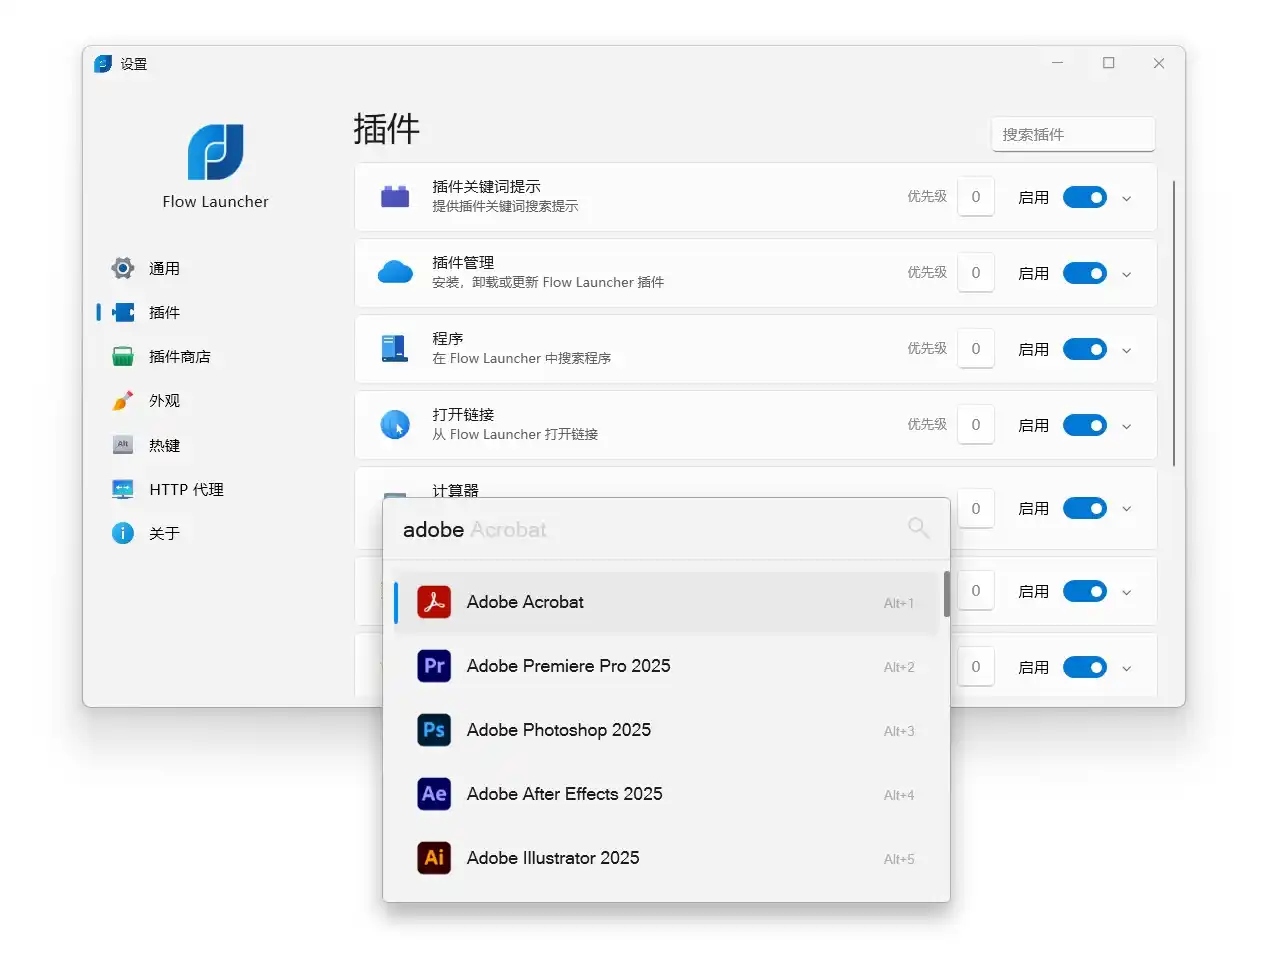This screenshot has width=1281, height=977.
Task: Click the keyboard key icon beside 热键
Action: (123, 444)
